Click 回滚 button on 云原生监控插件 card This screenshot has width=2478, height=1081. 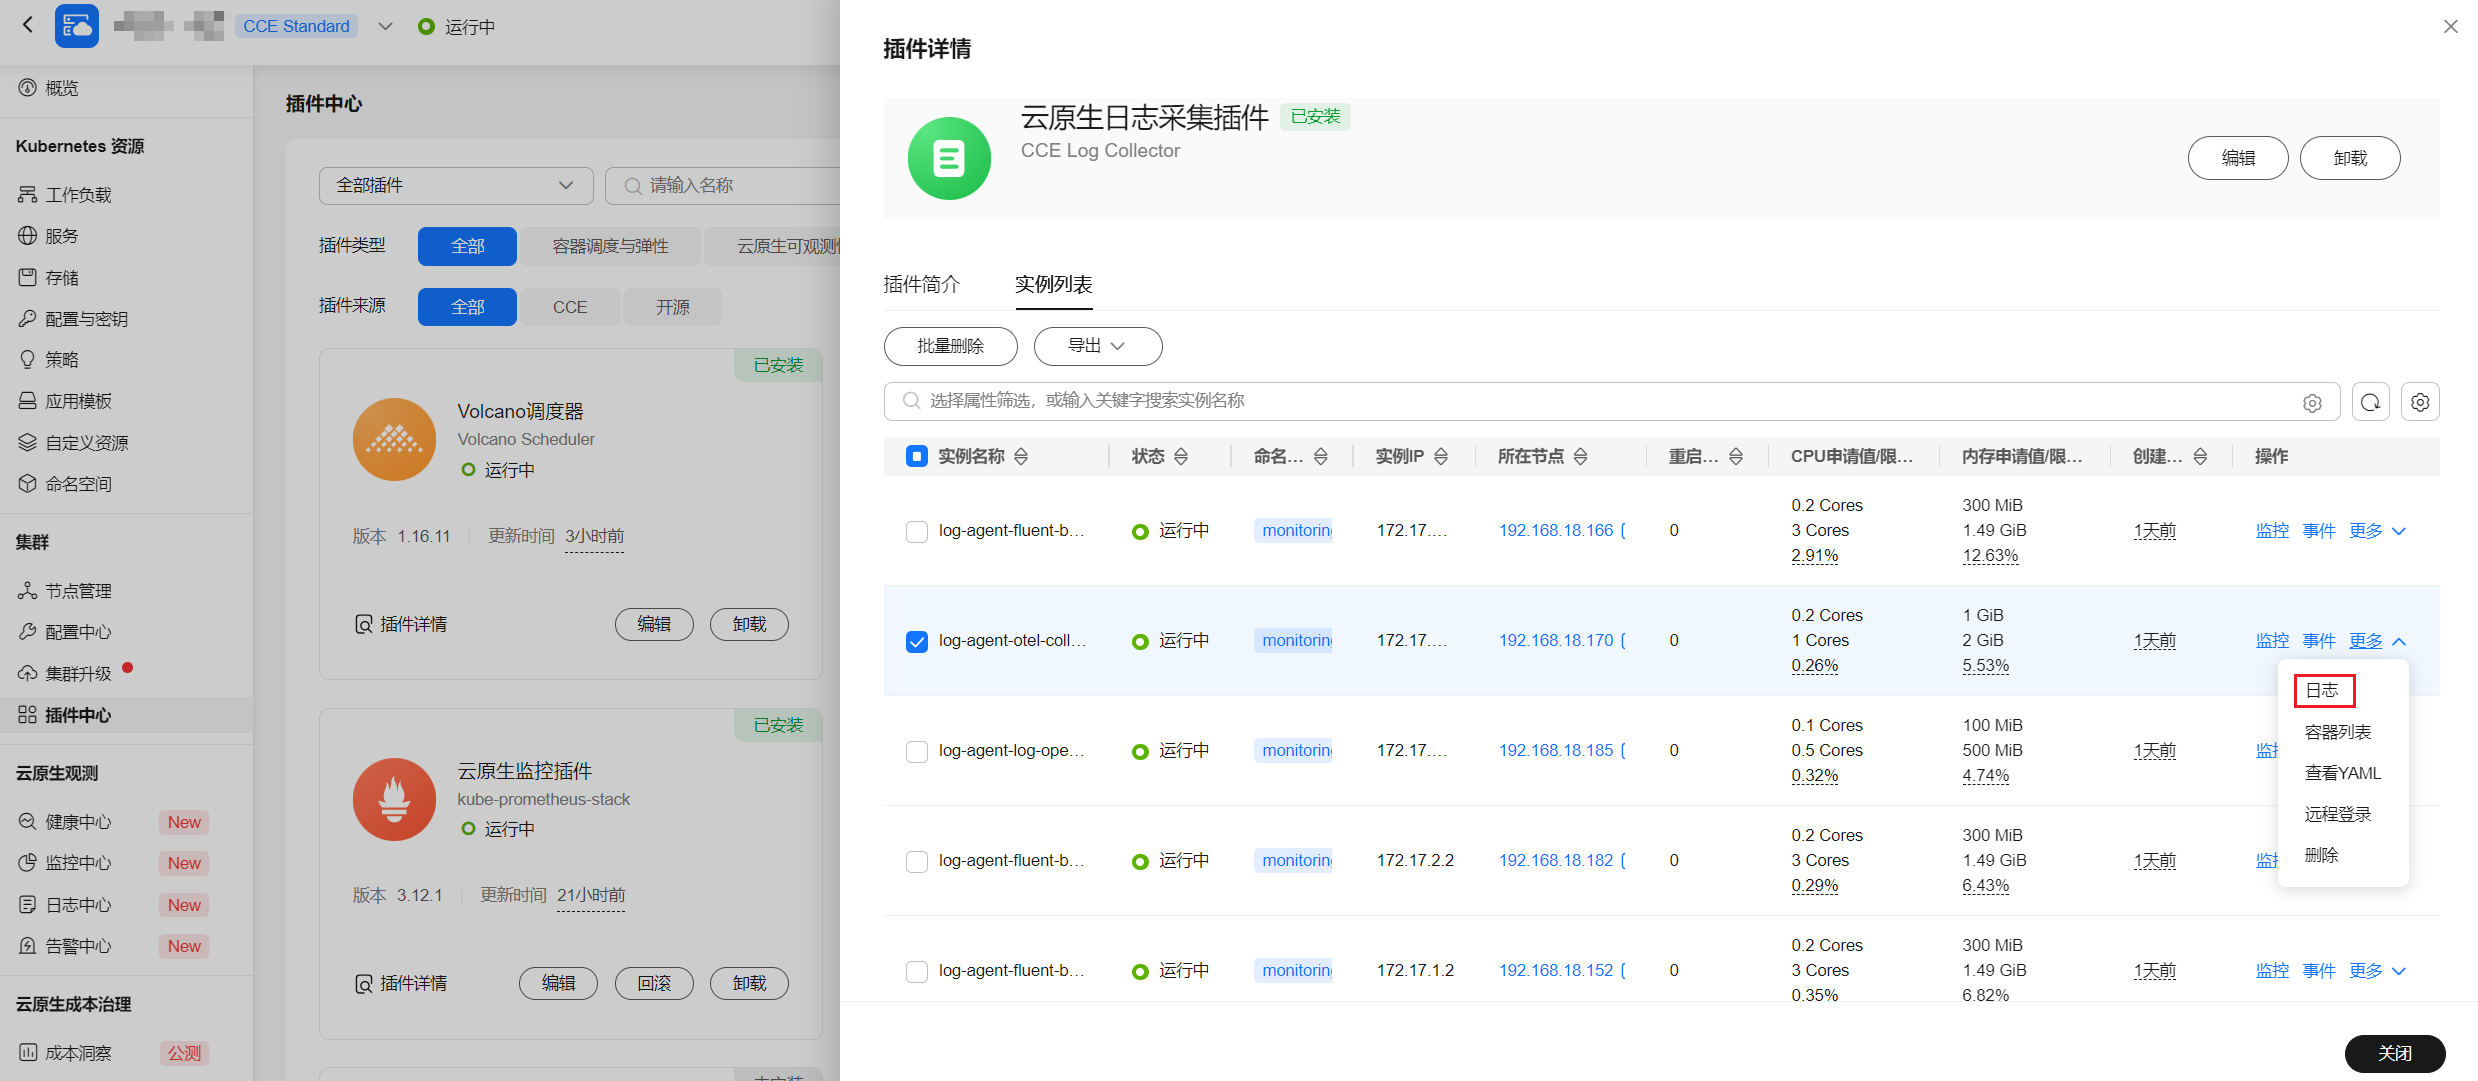[654, 984]
